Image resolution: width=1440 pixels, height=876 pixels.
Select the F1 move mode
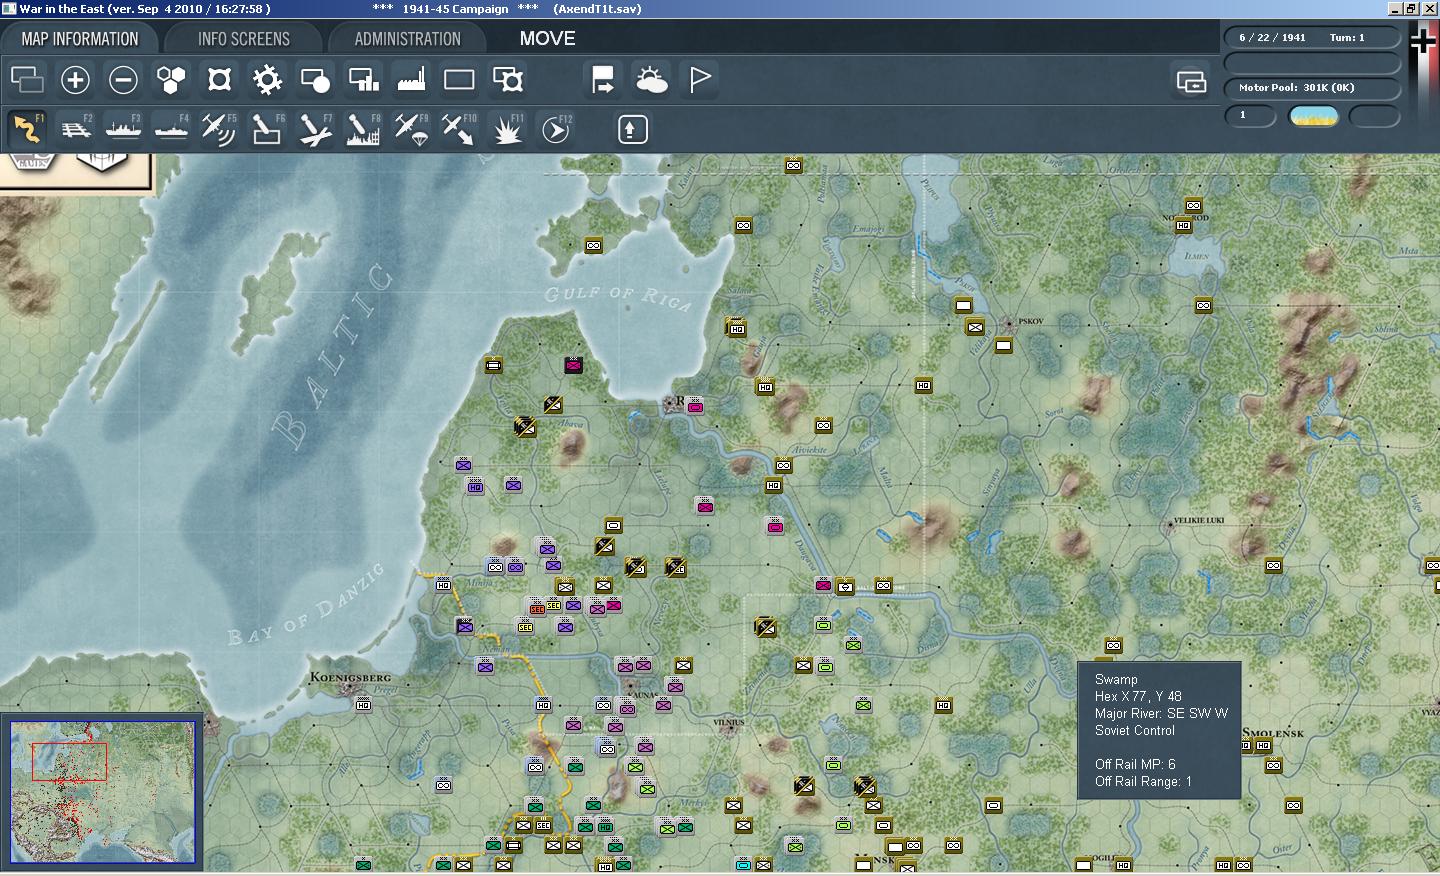27,129
